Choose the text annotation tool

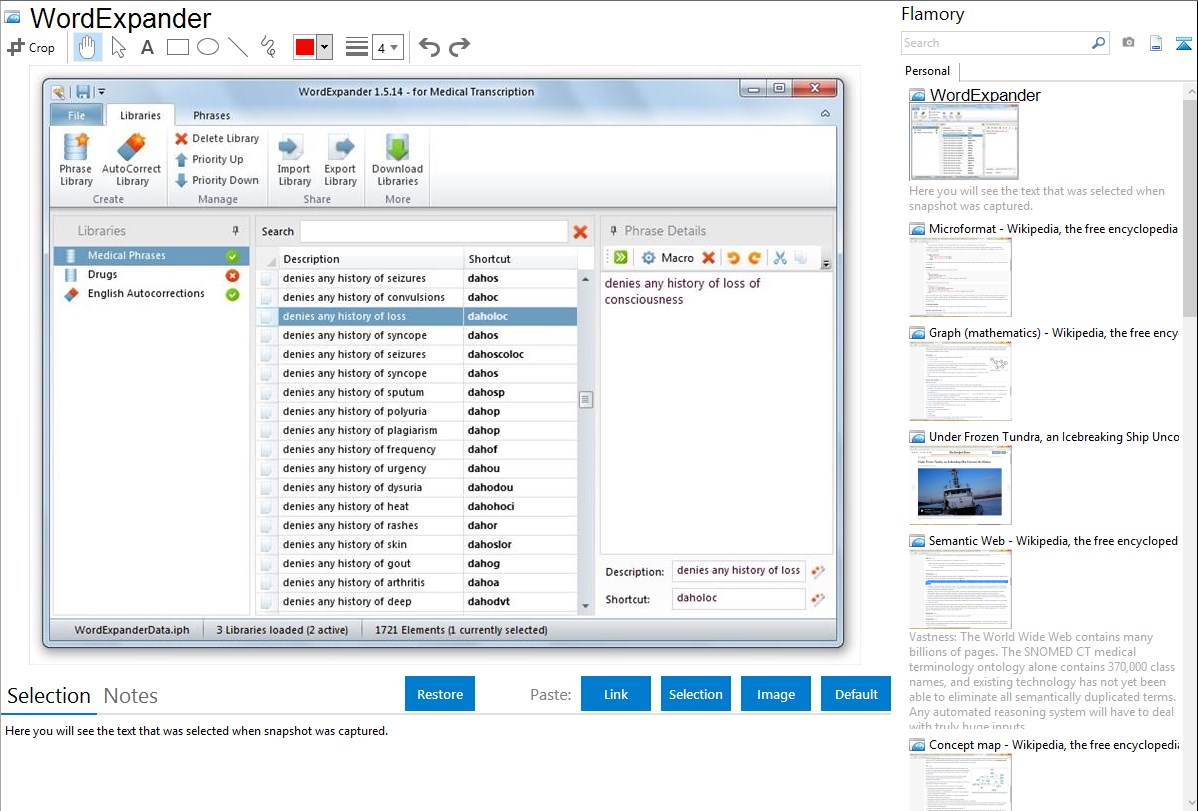click(147, 47)
